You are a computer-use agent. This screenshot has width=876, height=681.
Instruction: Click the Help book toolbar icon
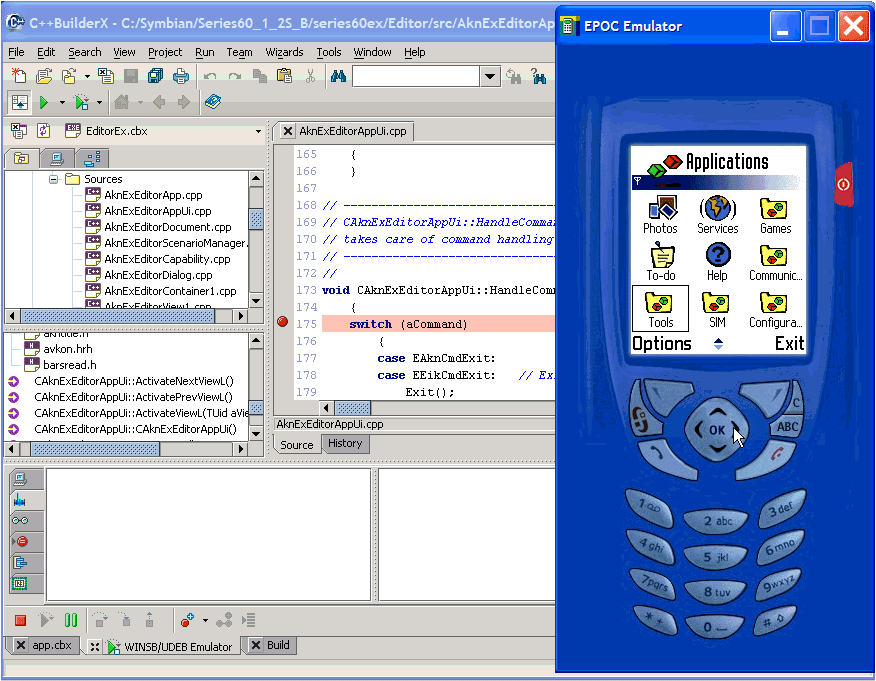point(213,102)
